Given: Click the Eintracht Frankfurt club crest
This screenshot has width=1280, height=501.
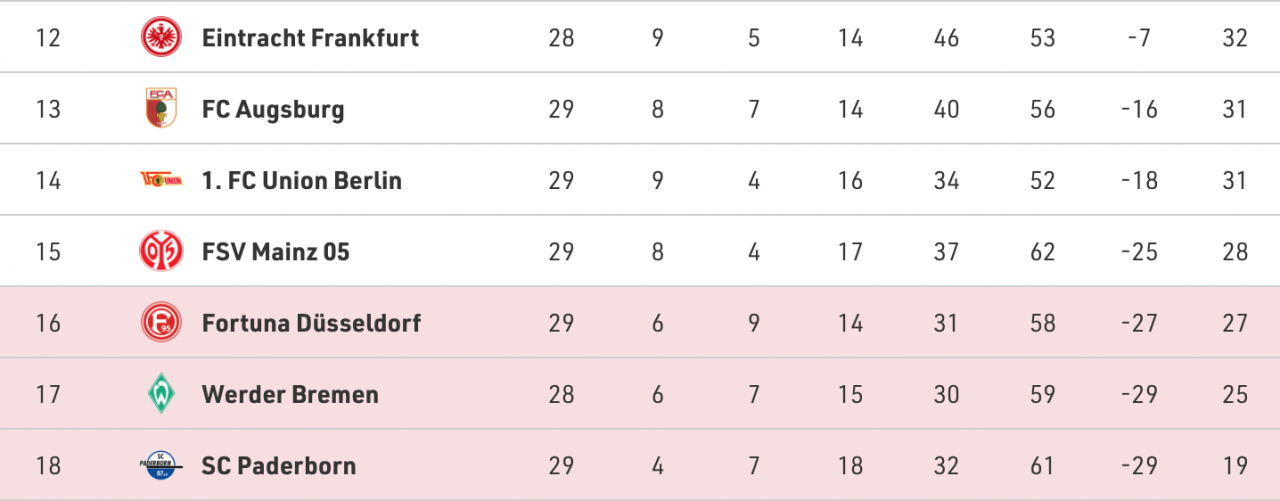Looking at the screenshot, I should pos(160,38).
